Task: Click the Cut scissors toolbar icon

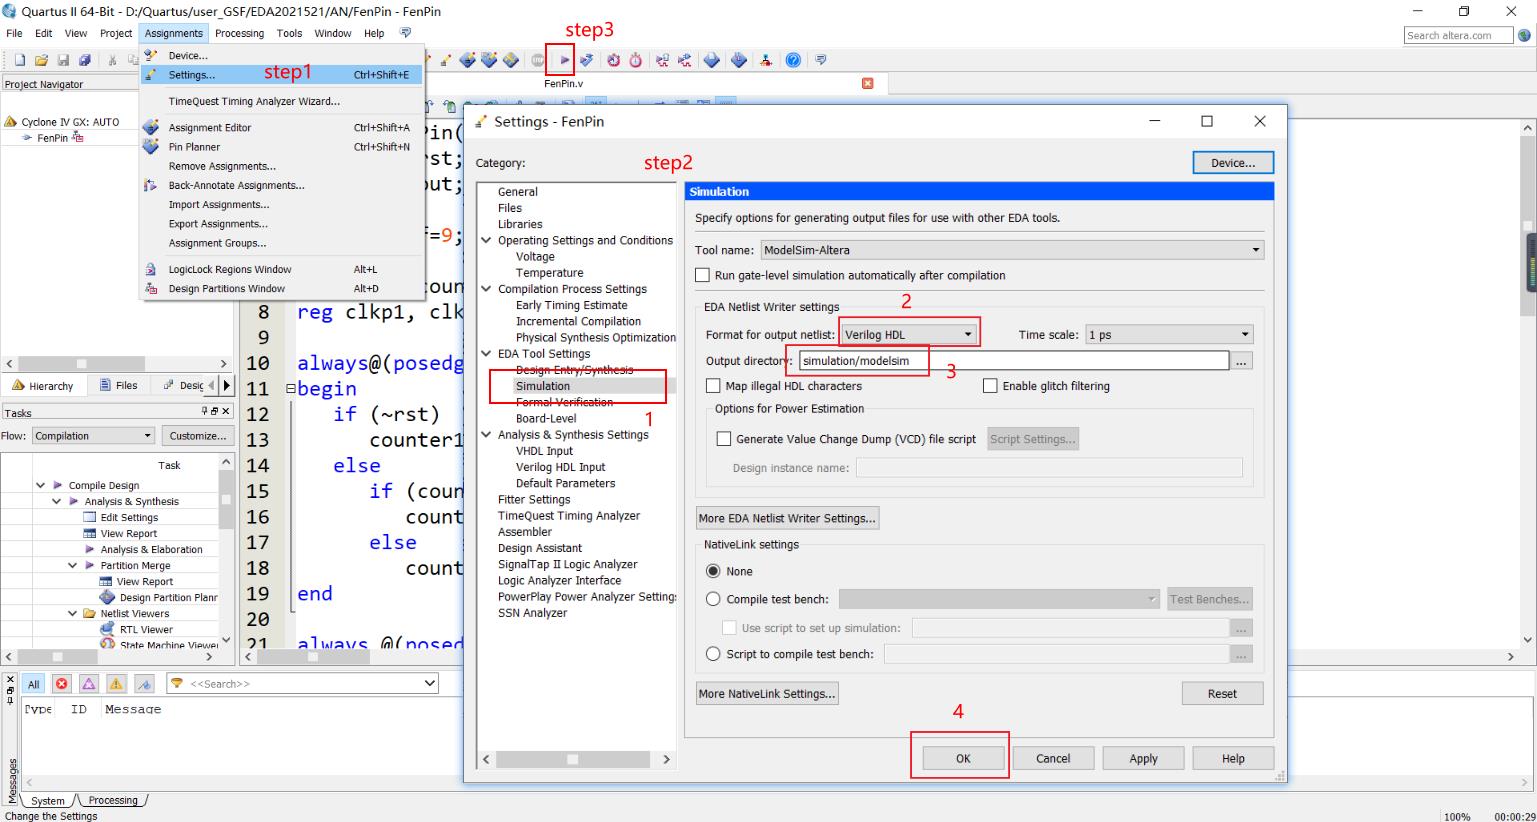Action: [x=112, y=61]
